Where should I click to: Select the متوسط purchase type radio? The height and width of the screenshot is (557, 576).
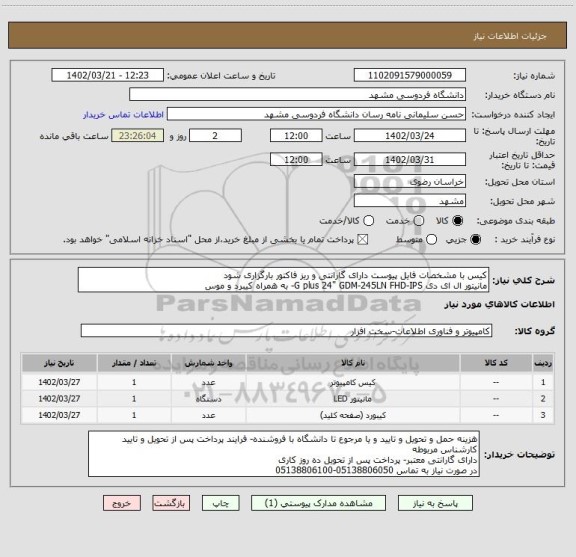[x=431, y=240]
